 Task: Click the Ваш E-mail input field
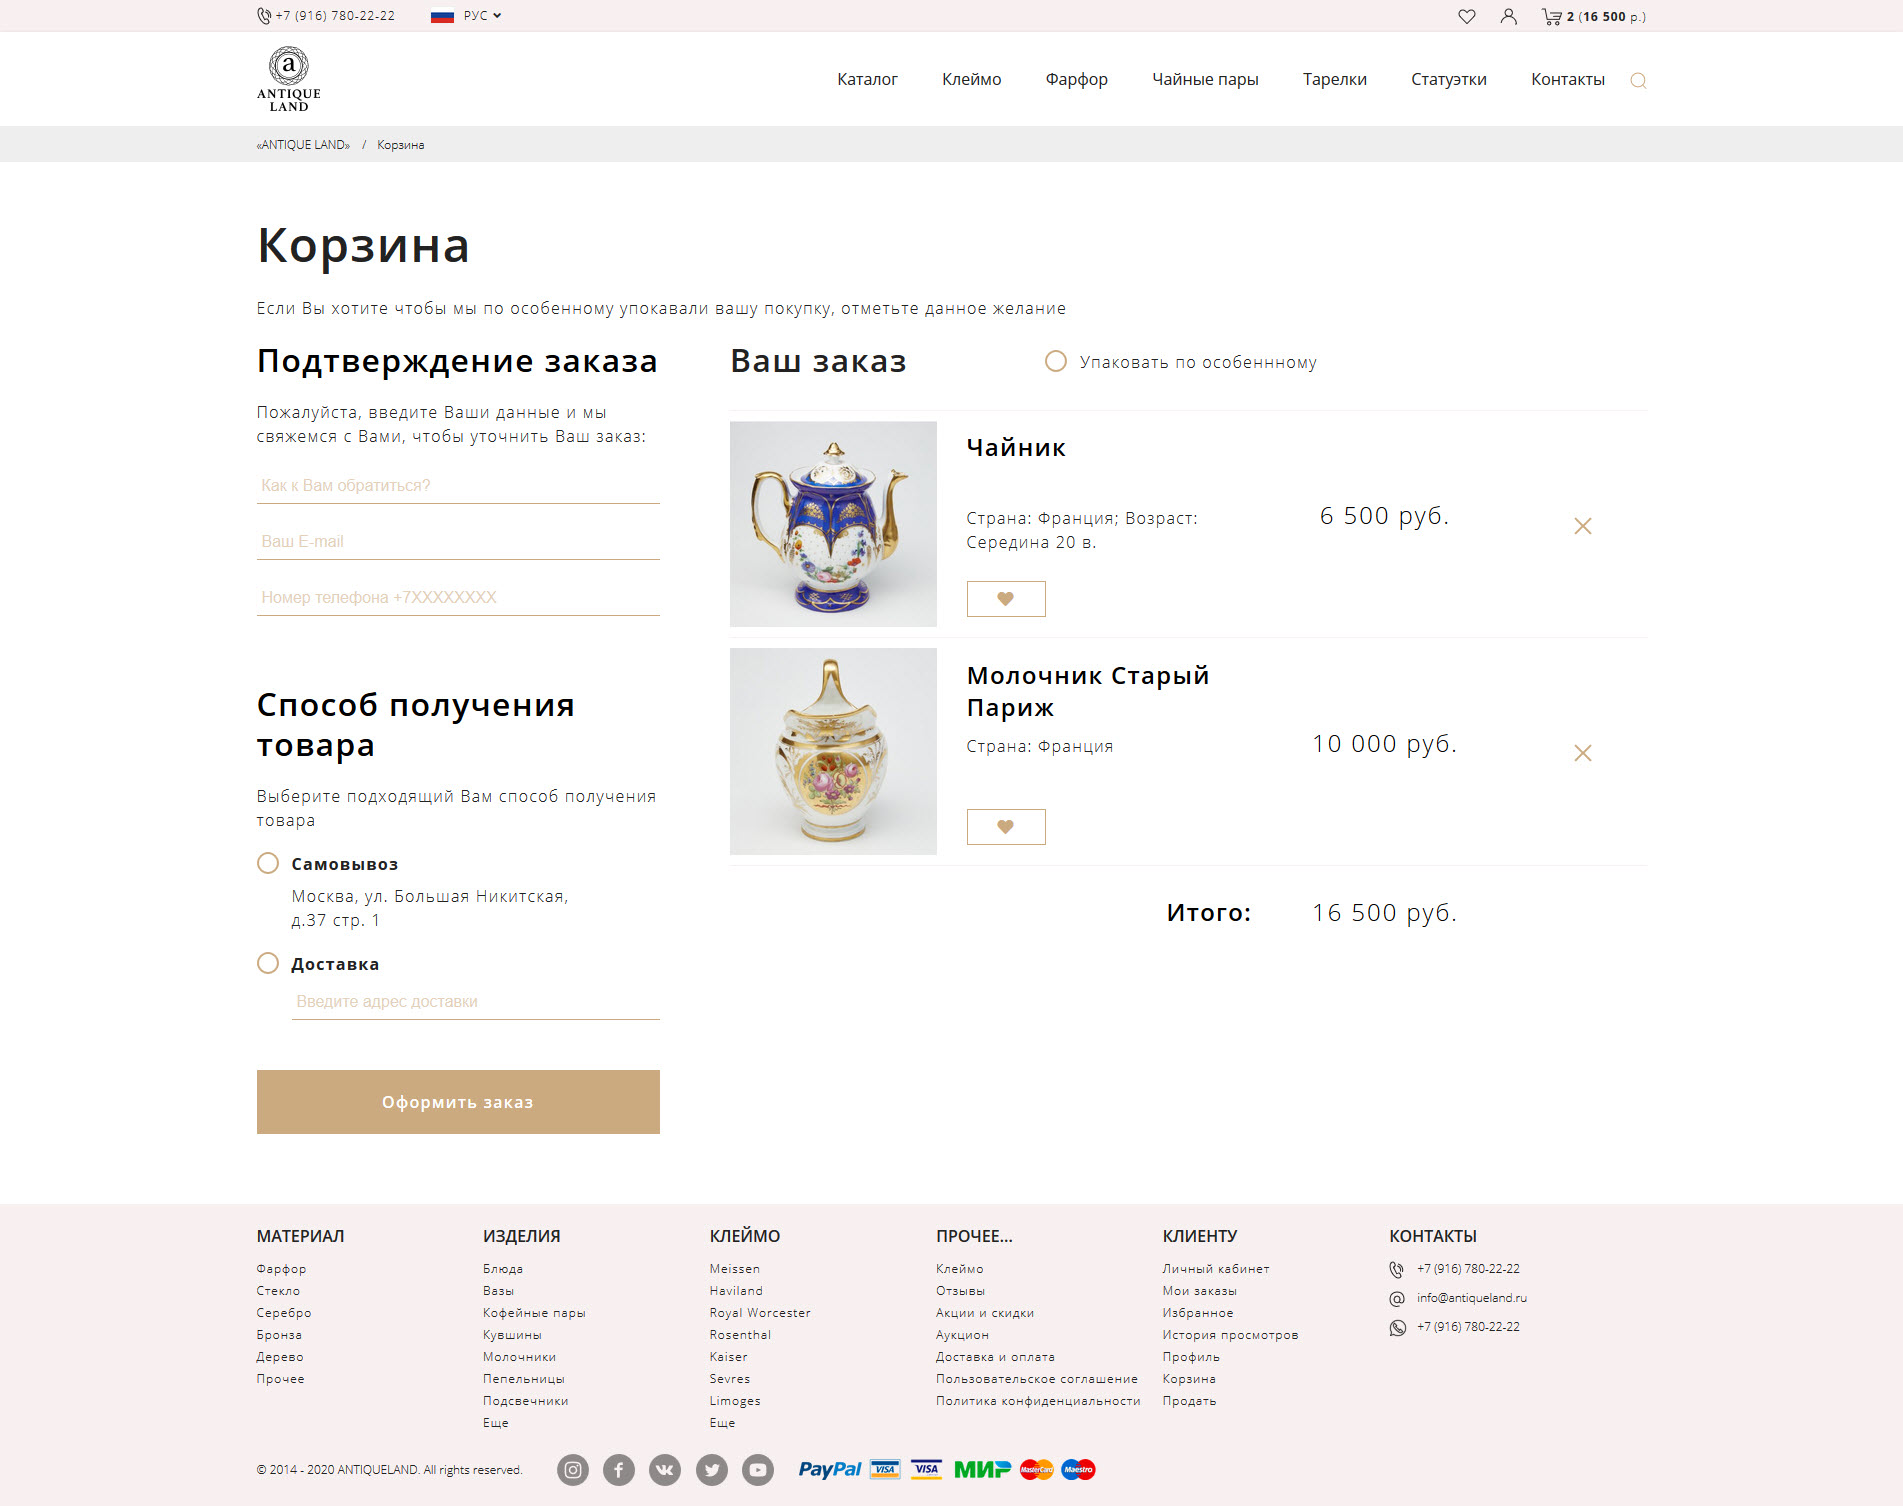pos(458,541)
